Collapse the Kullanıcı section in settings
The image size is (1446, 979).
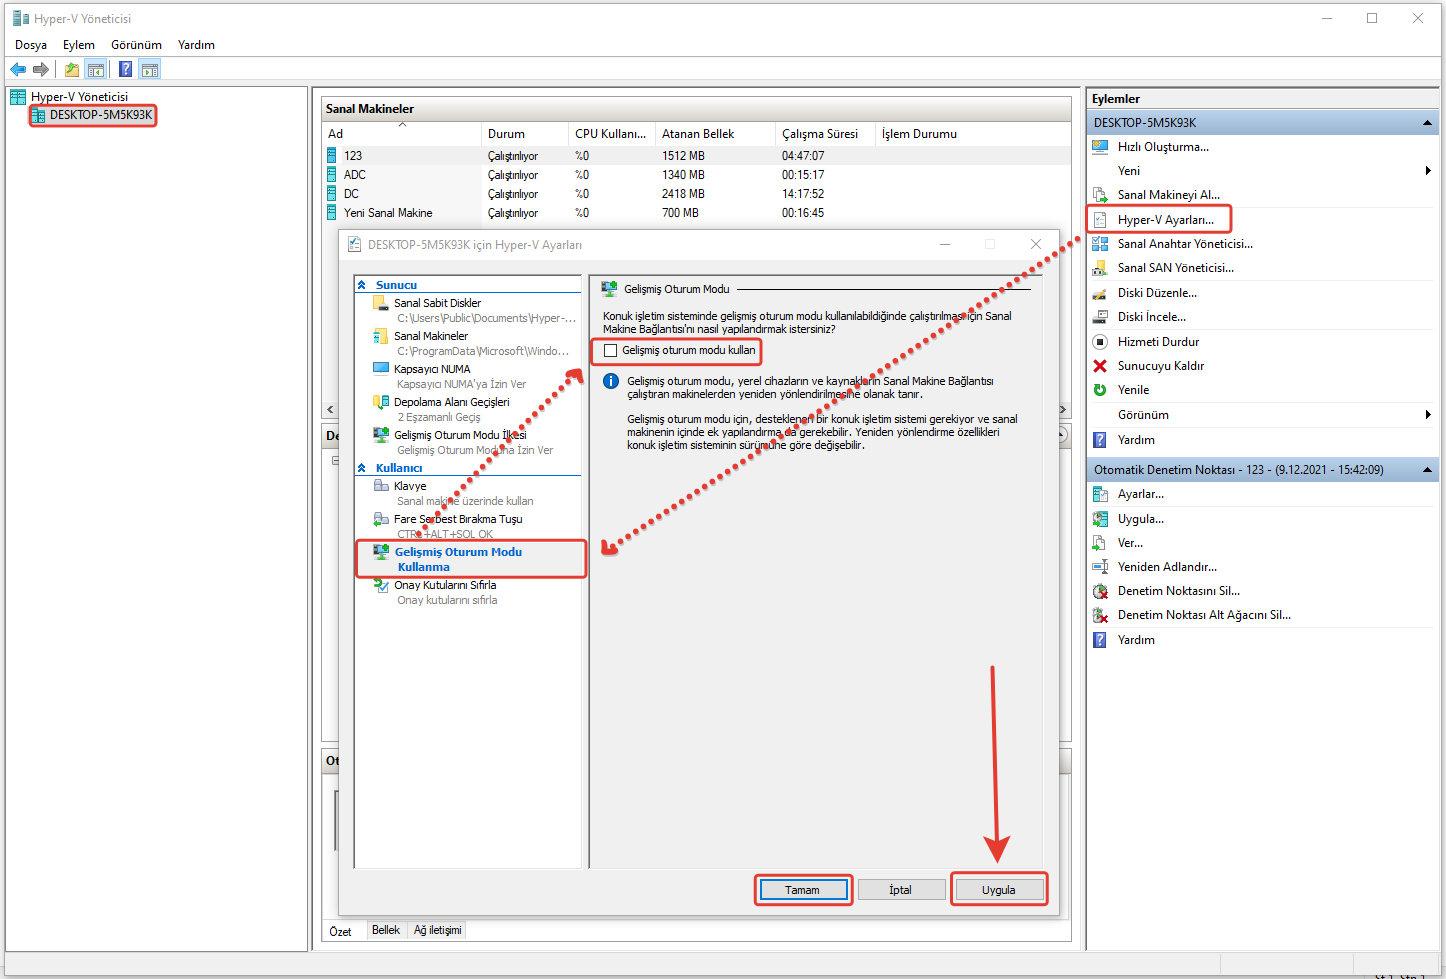(x=362, y=468)
